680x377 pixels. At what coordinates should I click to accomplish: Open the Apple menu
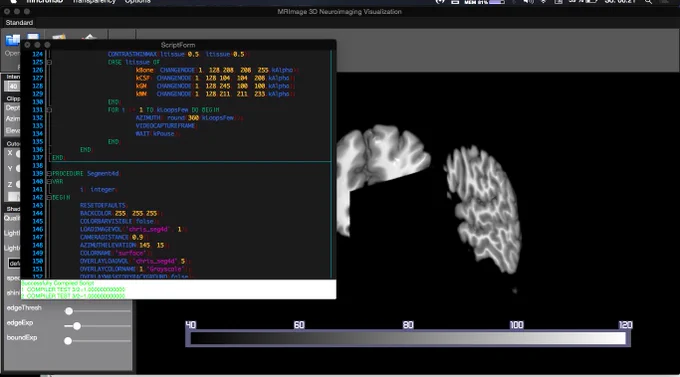(13, 1)
